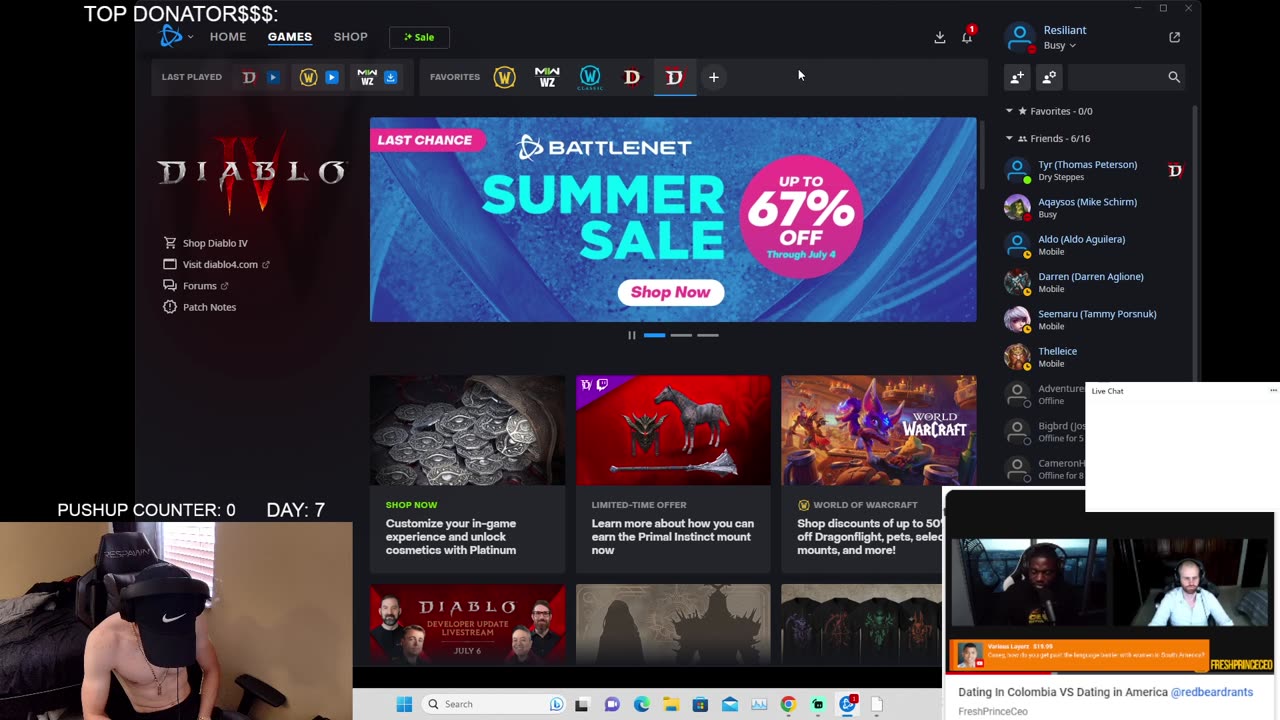Click the green Sale button

click(x=419, y=37)
